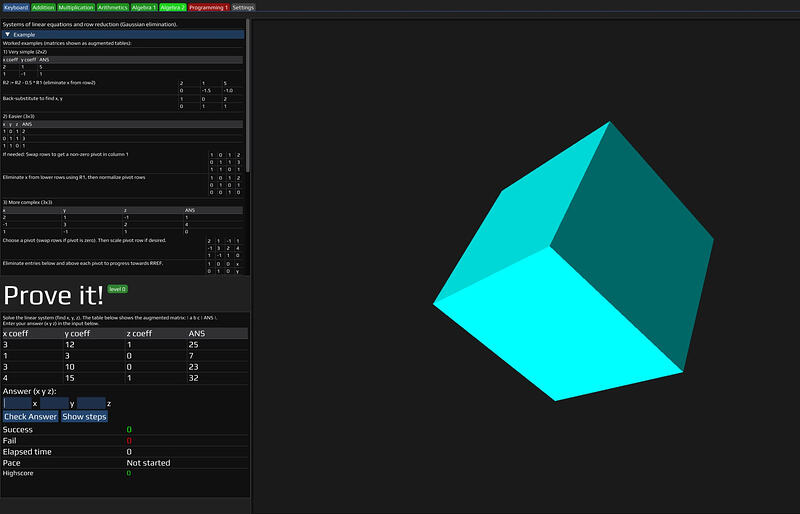Viewport: 800px width, 514px height.
Task: Click the '2) Easier (3x3)' example heading
Action: tap(18, 116)
